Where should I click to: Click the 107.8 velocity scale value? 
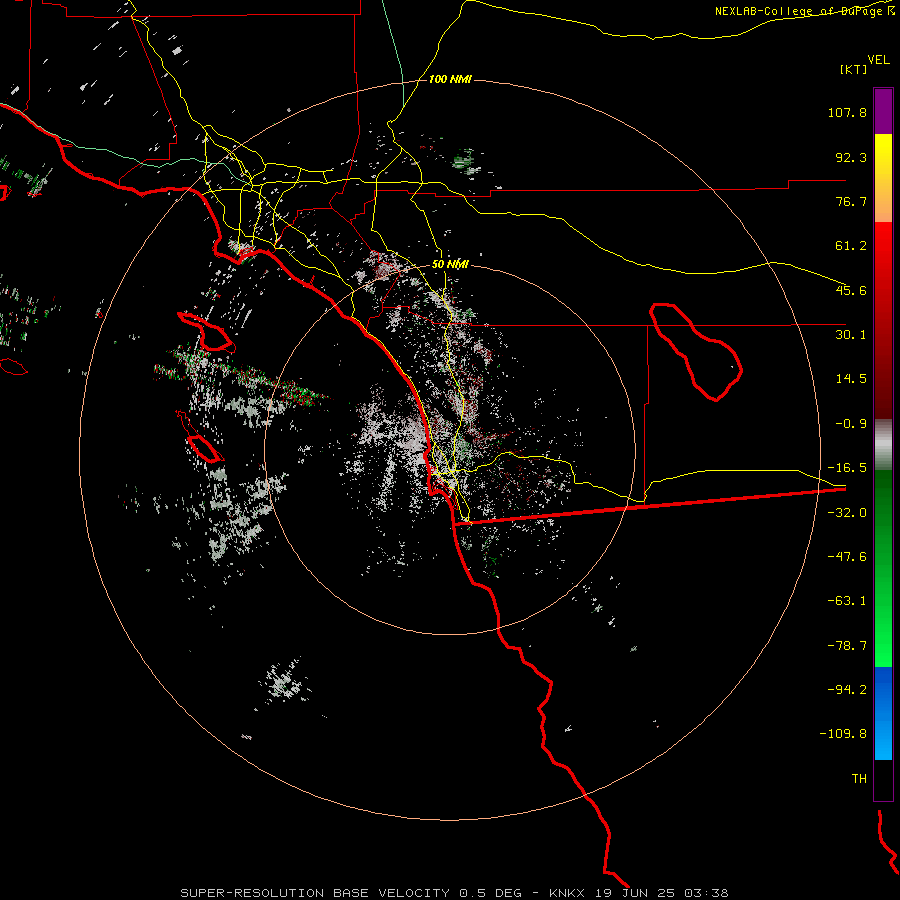coord(847,112)
